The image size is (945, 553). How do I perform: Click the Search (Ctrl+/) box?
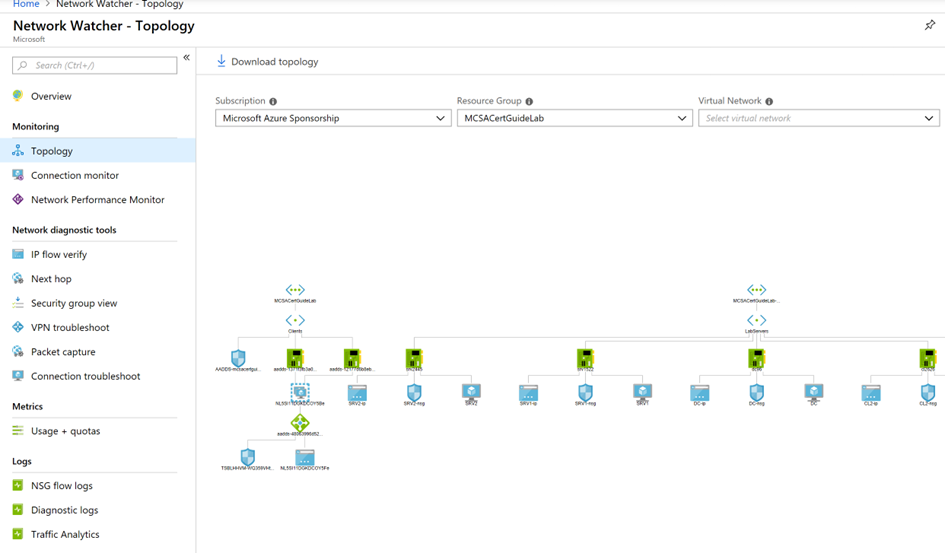tap(95, 65)
